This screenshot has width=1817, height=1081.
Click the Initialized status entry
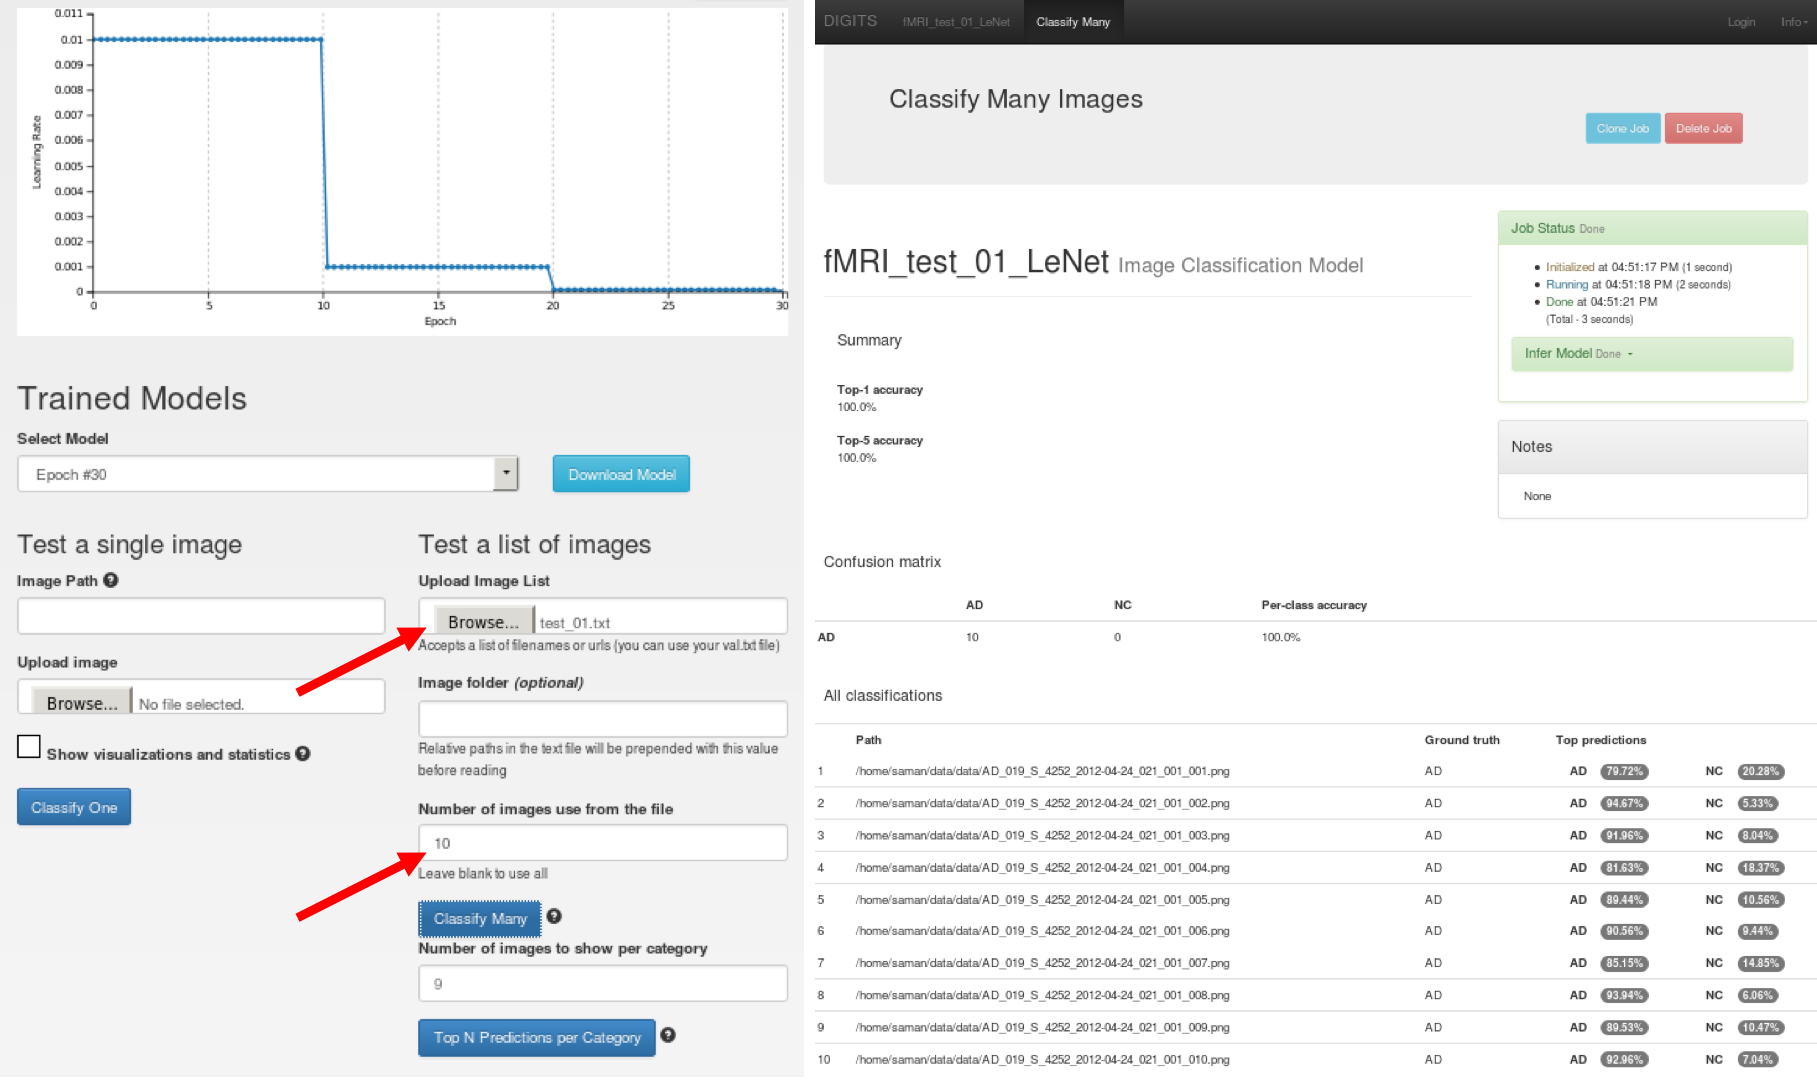(x=1638, y=267)
